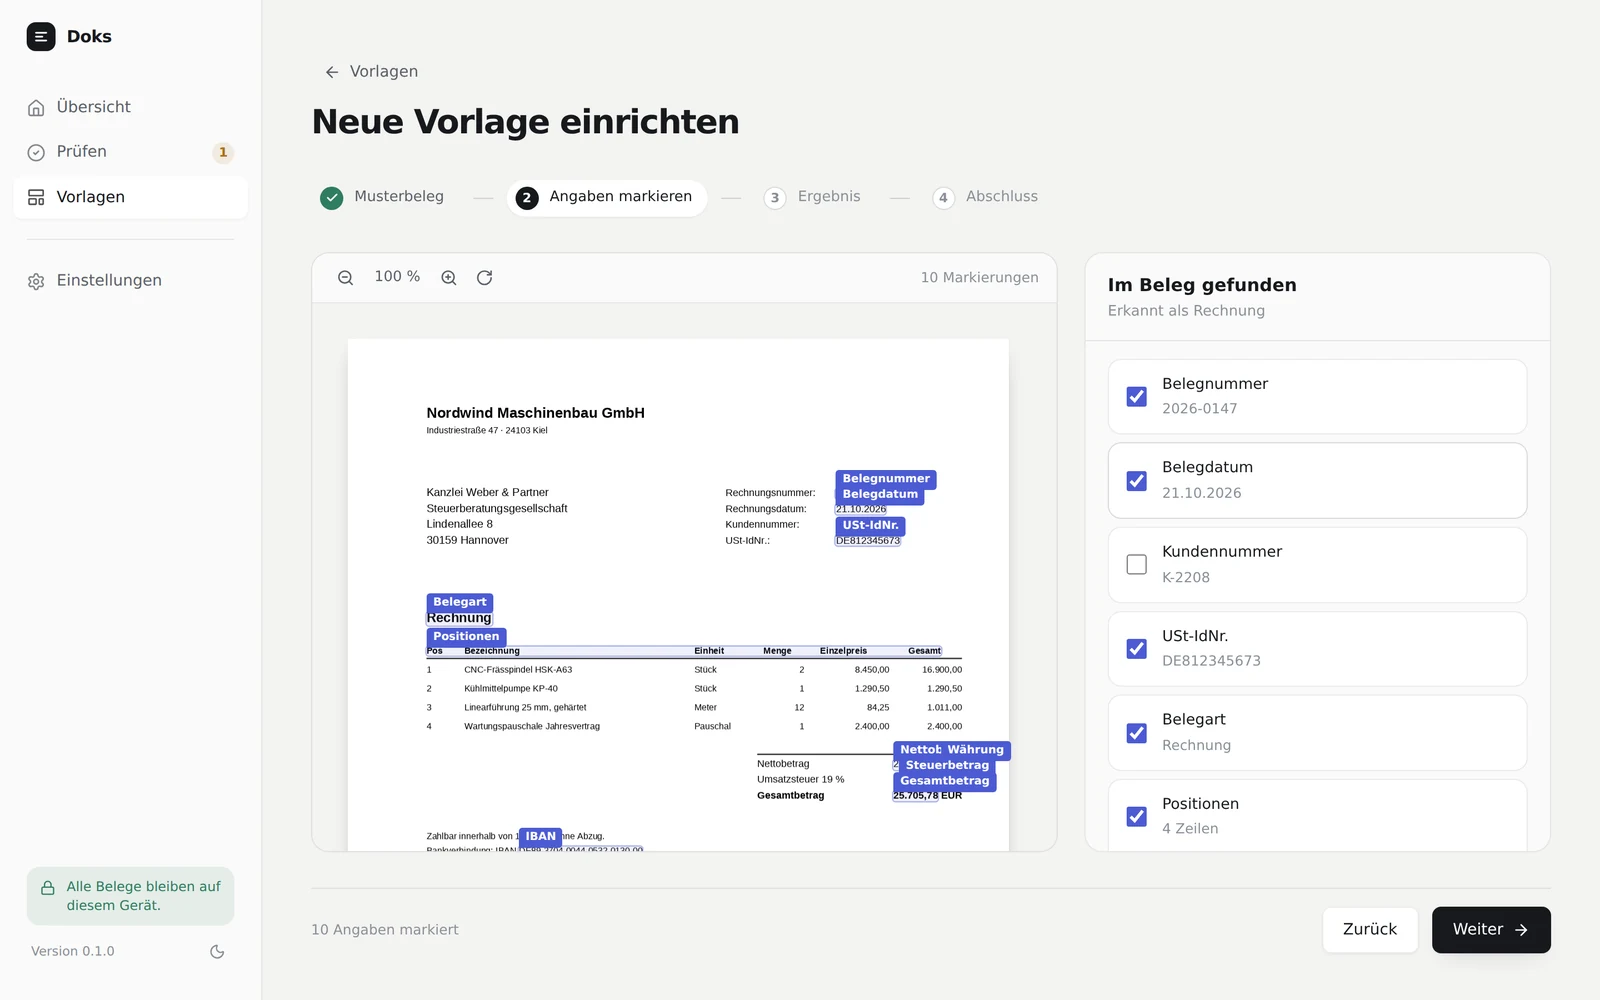
Task: Click the Belegdatum marker on the invoice
Action: (880, 494)
